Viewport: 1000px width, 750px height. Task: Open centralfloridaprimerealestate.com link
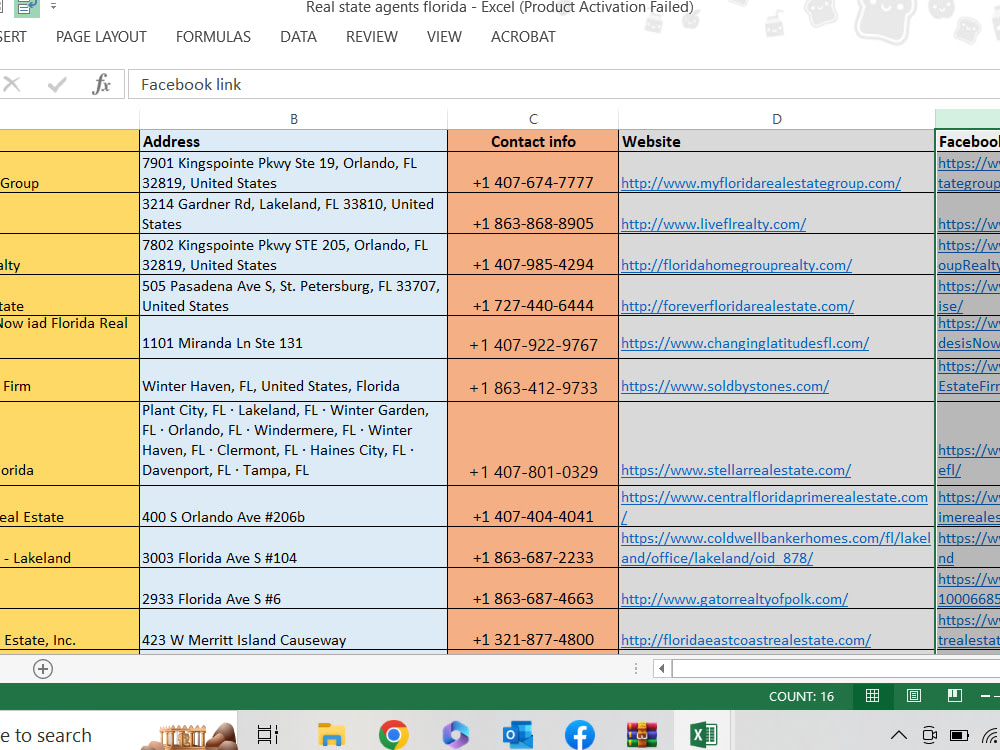point(774,507)
